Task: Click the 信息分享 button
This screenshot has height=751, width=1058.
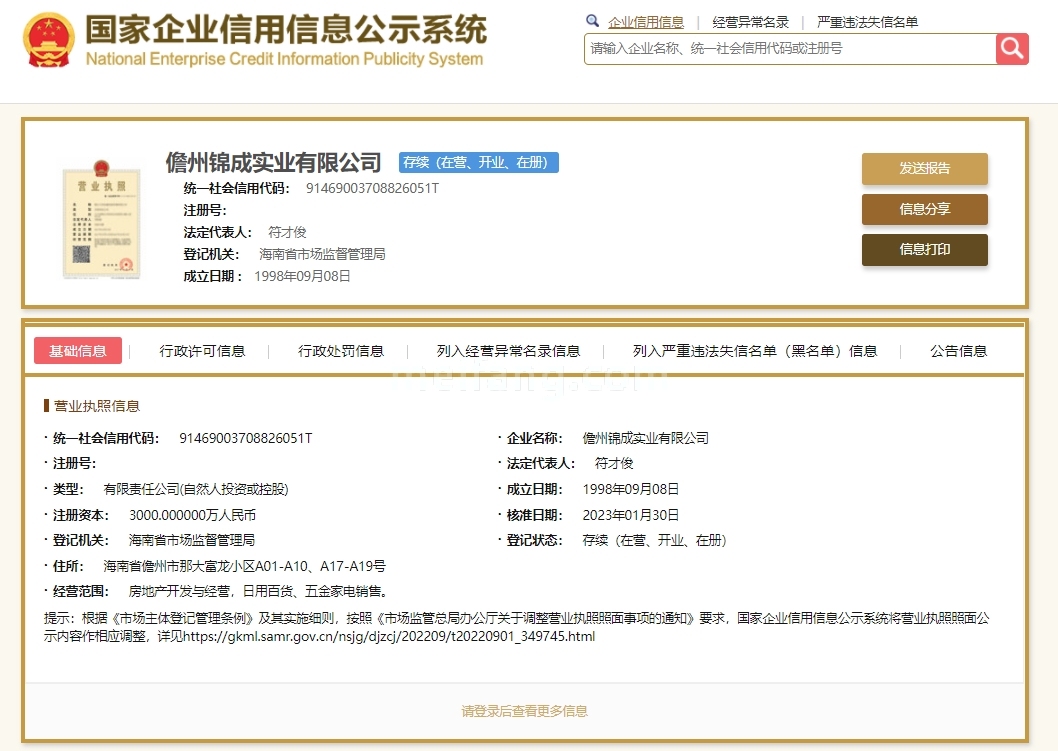Action: [924, 210]
